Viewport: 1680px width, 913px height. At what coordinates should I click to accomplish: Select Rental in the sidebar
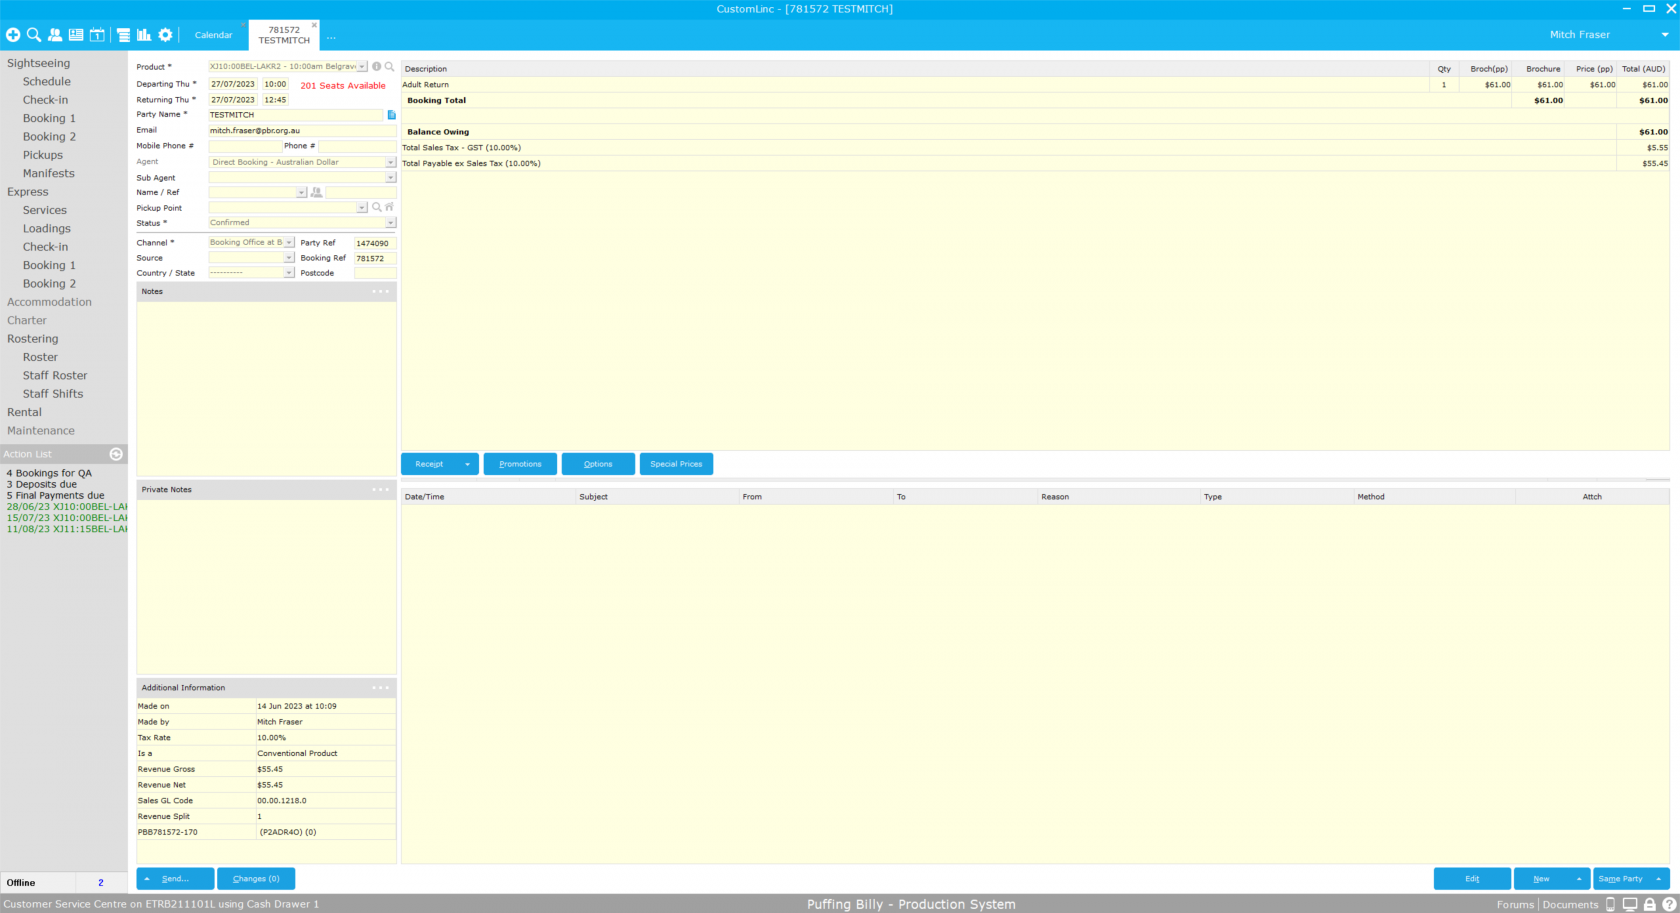25,413
